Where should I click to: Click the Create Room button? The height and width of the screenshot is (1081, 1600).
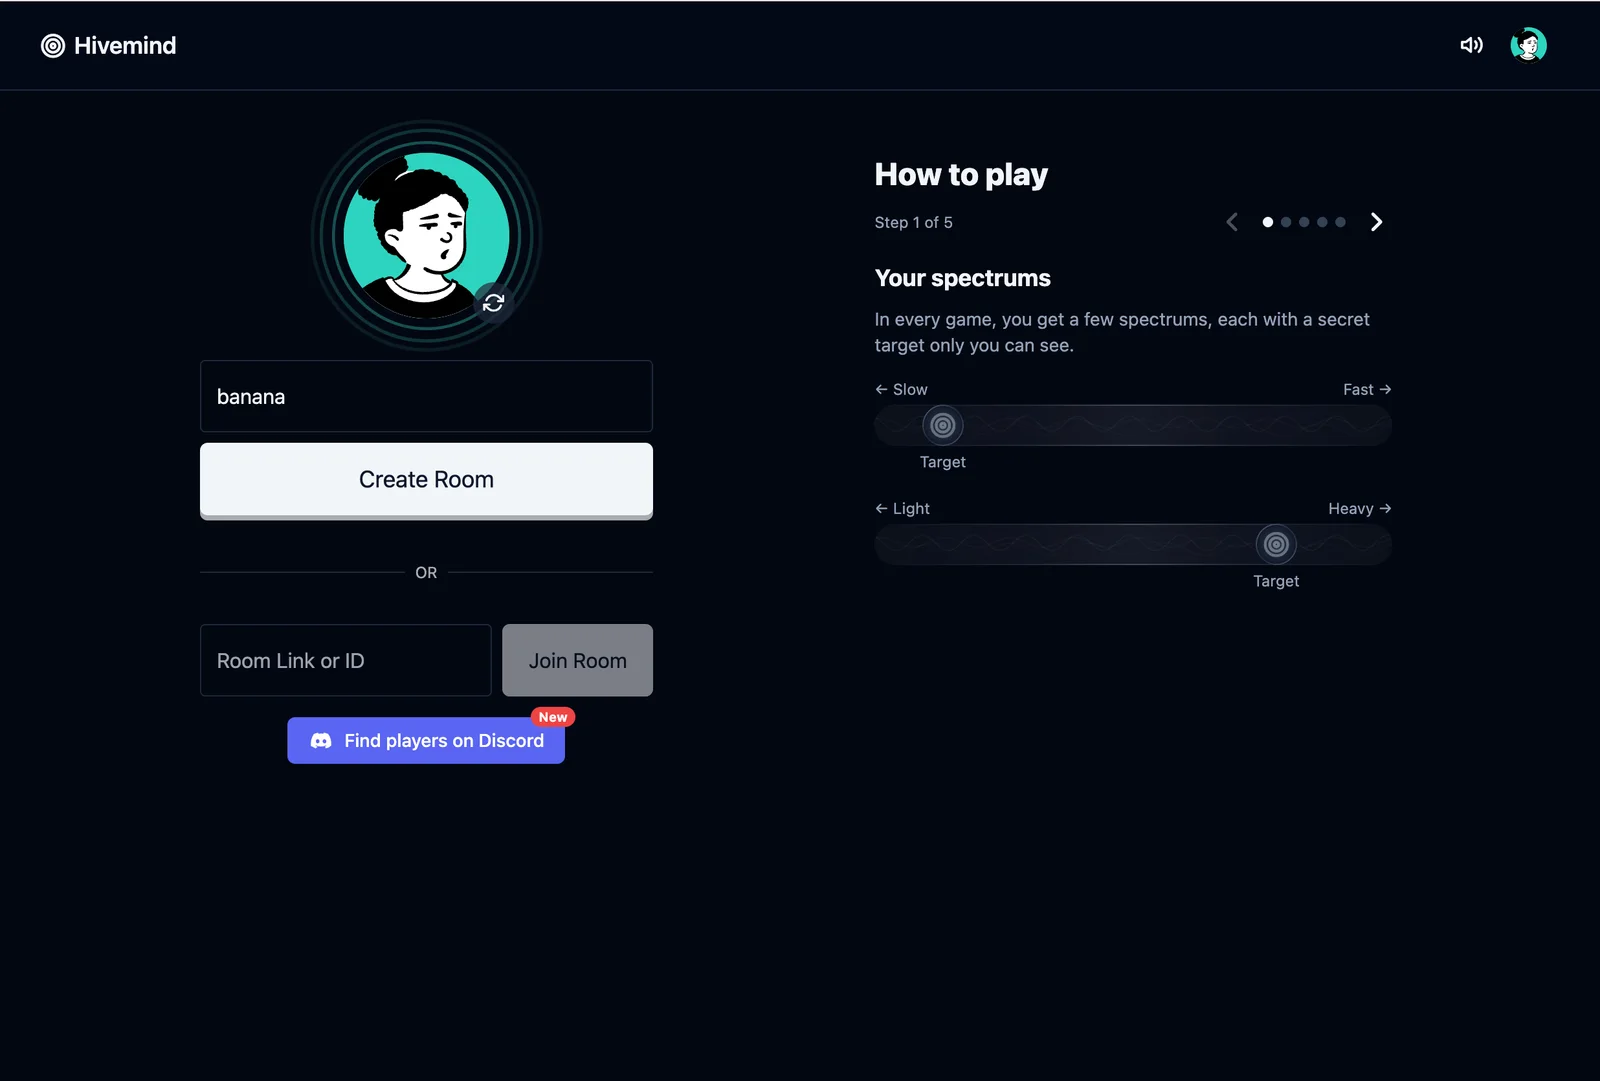(x=426, y=480)
